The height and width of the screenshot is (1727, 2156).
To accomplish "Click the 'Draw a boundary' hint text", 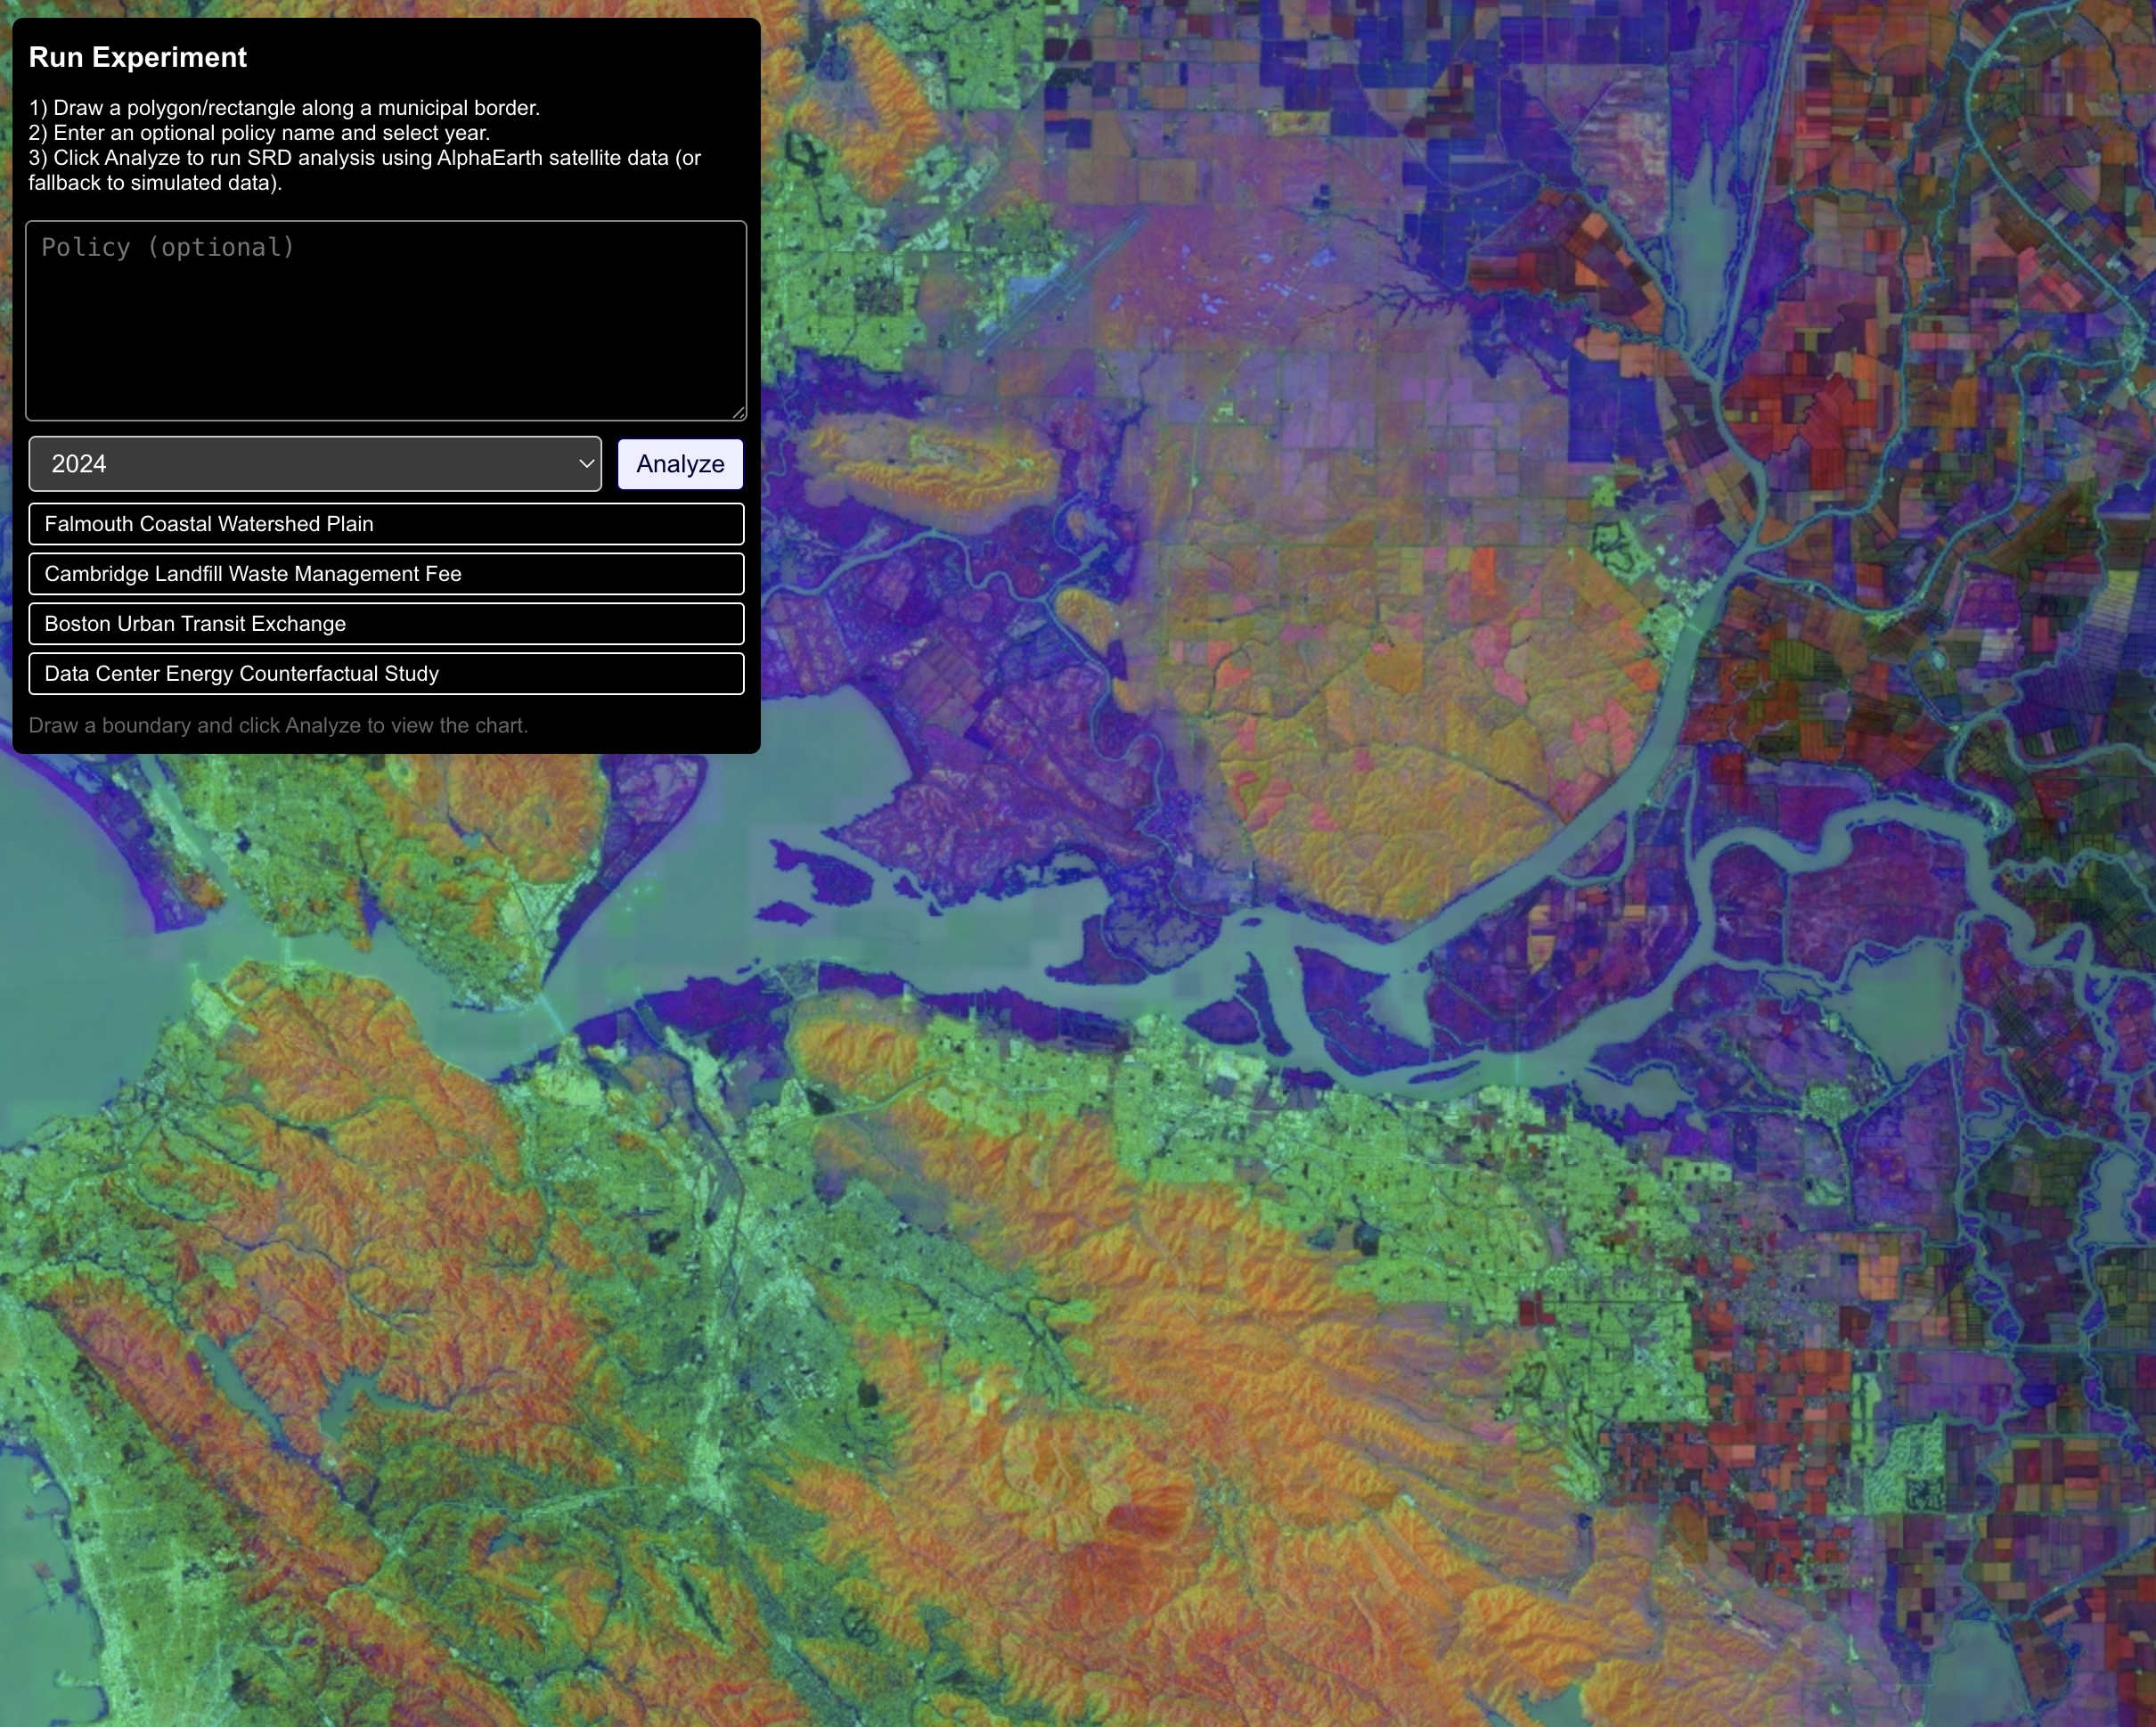I will click(278, 726).
